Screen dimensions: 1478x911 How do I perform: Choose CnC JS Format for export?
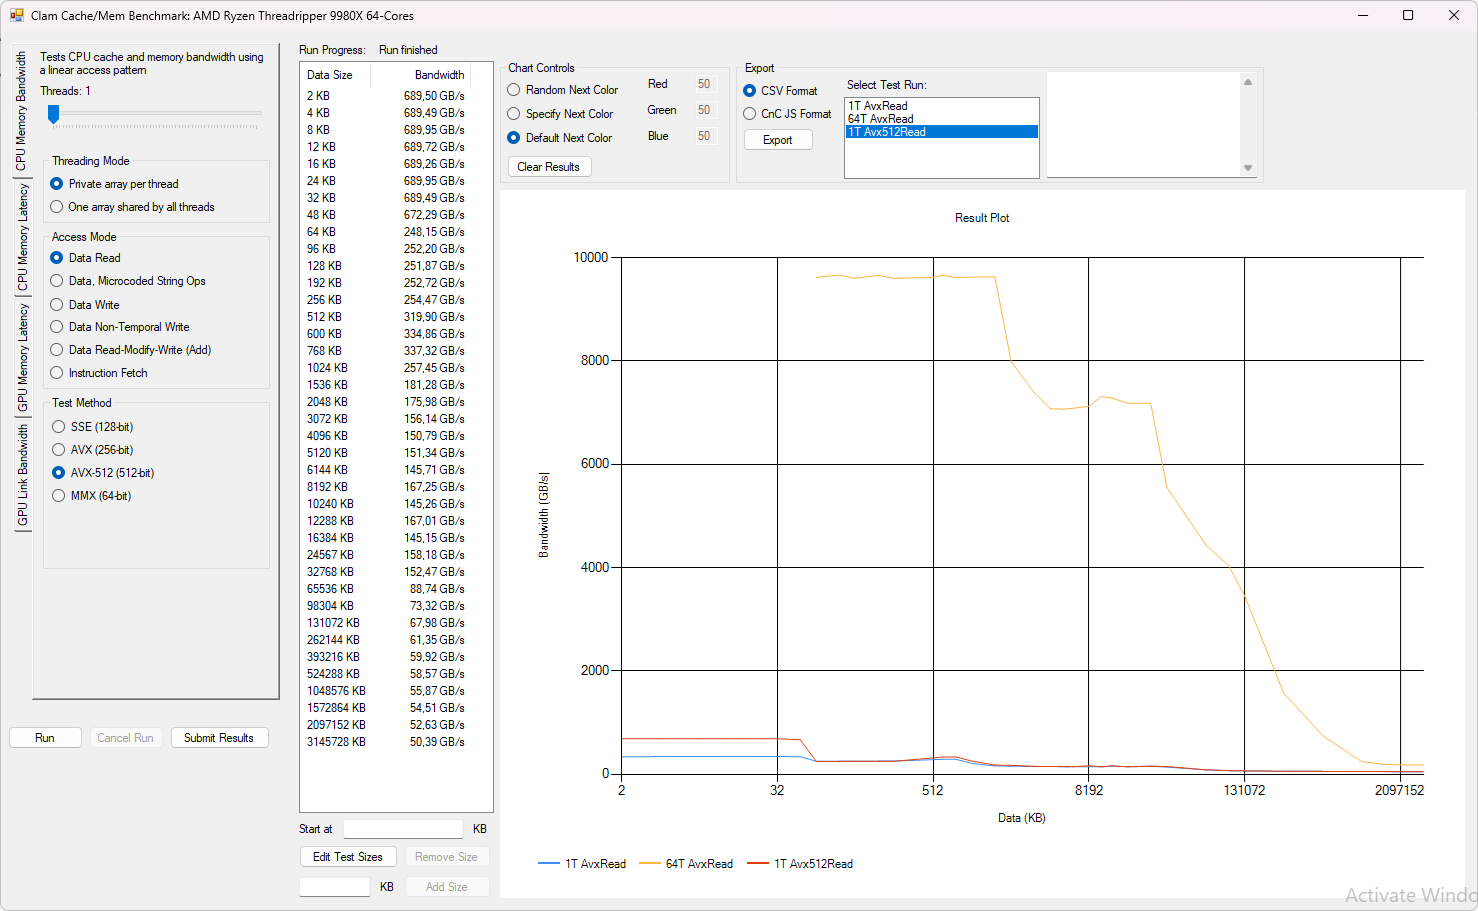tap(787, 114)
